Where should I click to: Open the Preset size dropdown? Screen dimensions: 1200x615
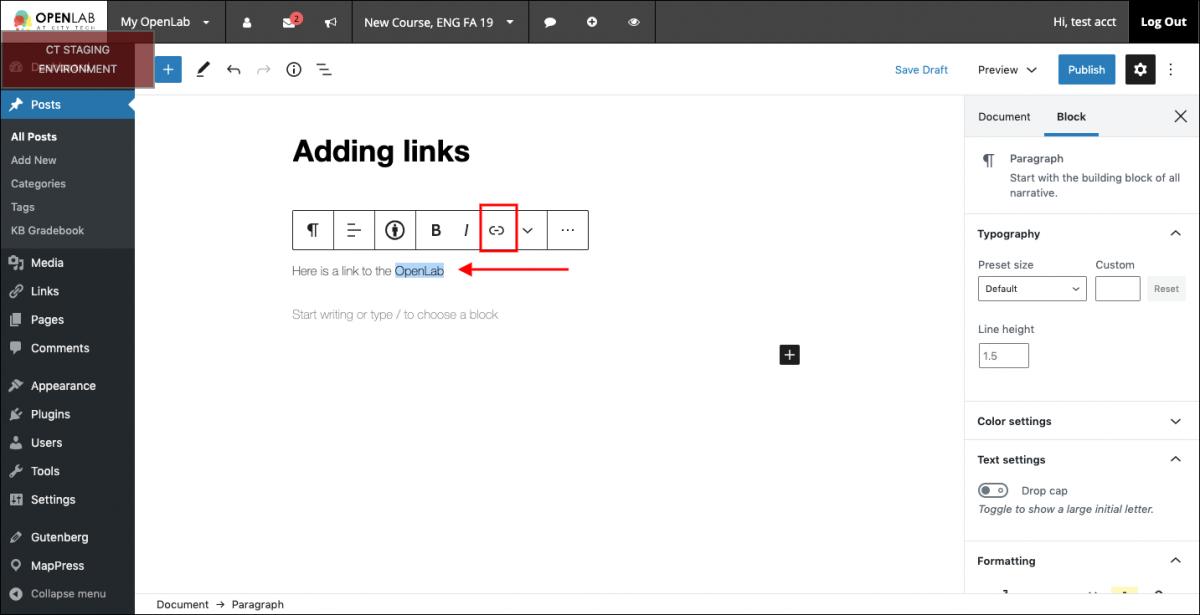[x=1032, y=288]
